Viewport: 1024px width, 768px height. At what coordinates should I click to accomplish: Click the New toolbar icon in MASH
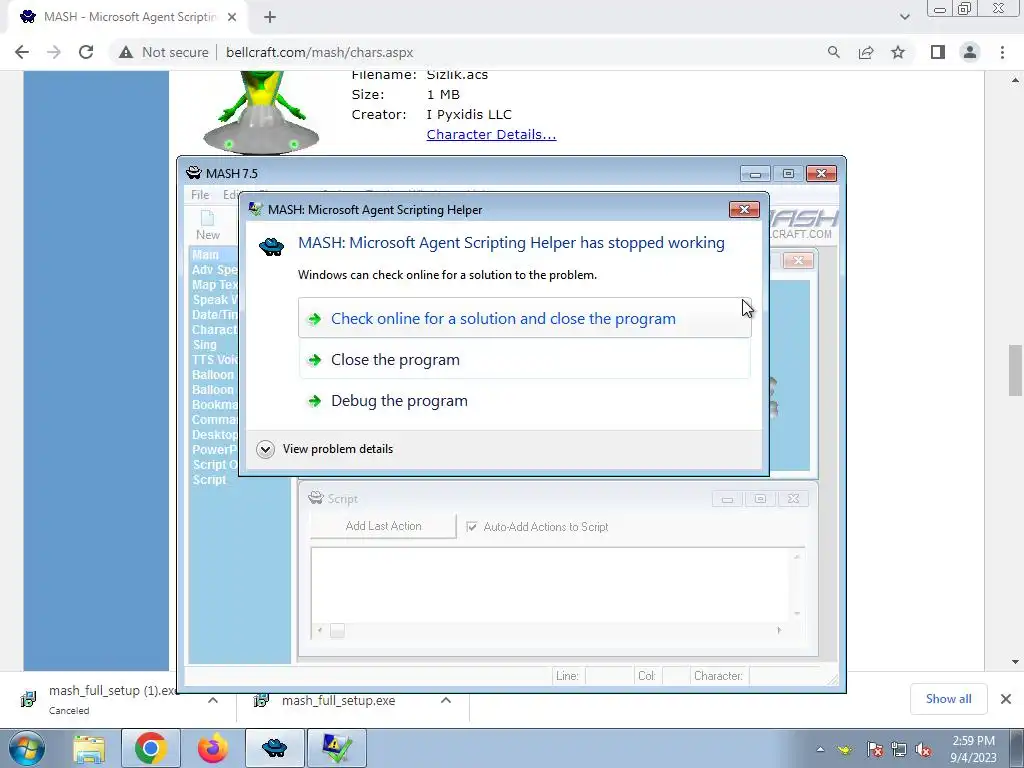pos(208,225)
